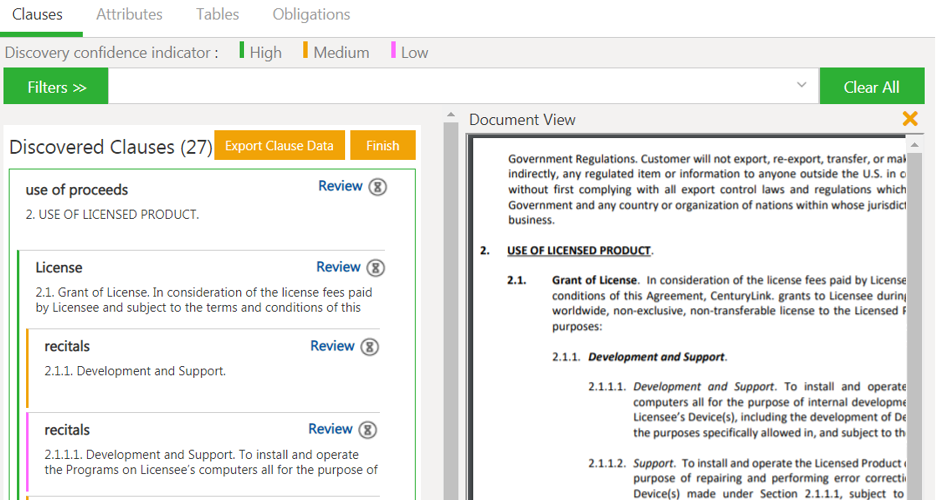
Task: Review the License clause
Action: coord(338,267)
